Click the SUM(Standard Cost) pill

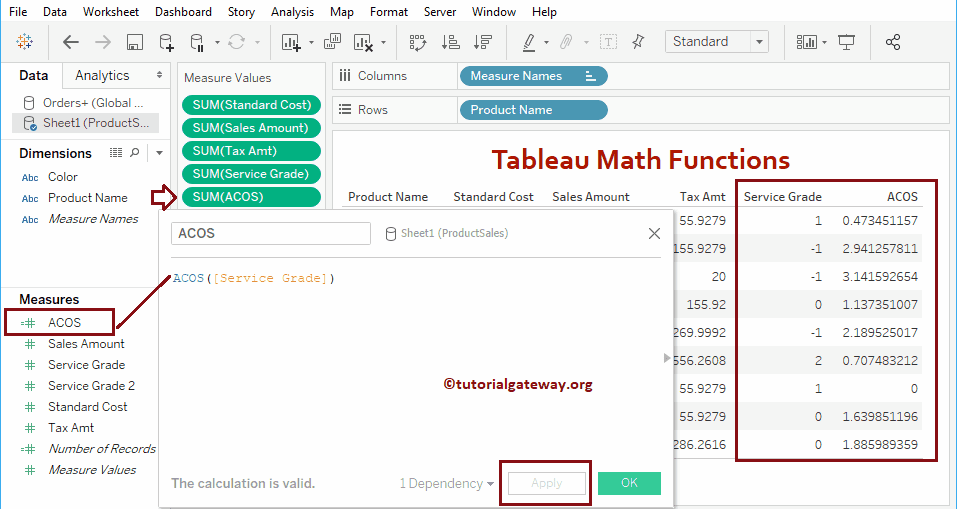pyautogui.click(x=251, y=105)
